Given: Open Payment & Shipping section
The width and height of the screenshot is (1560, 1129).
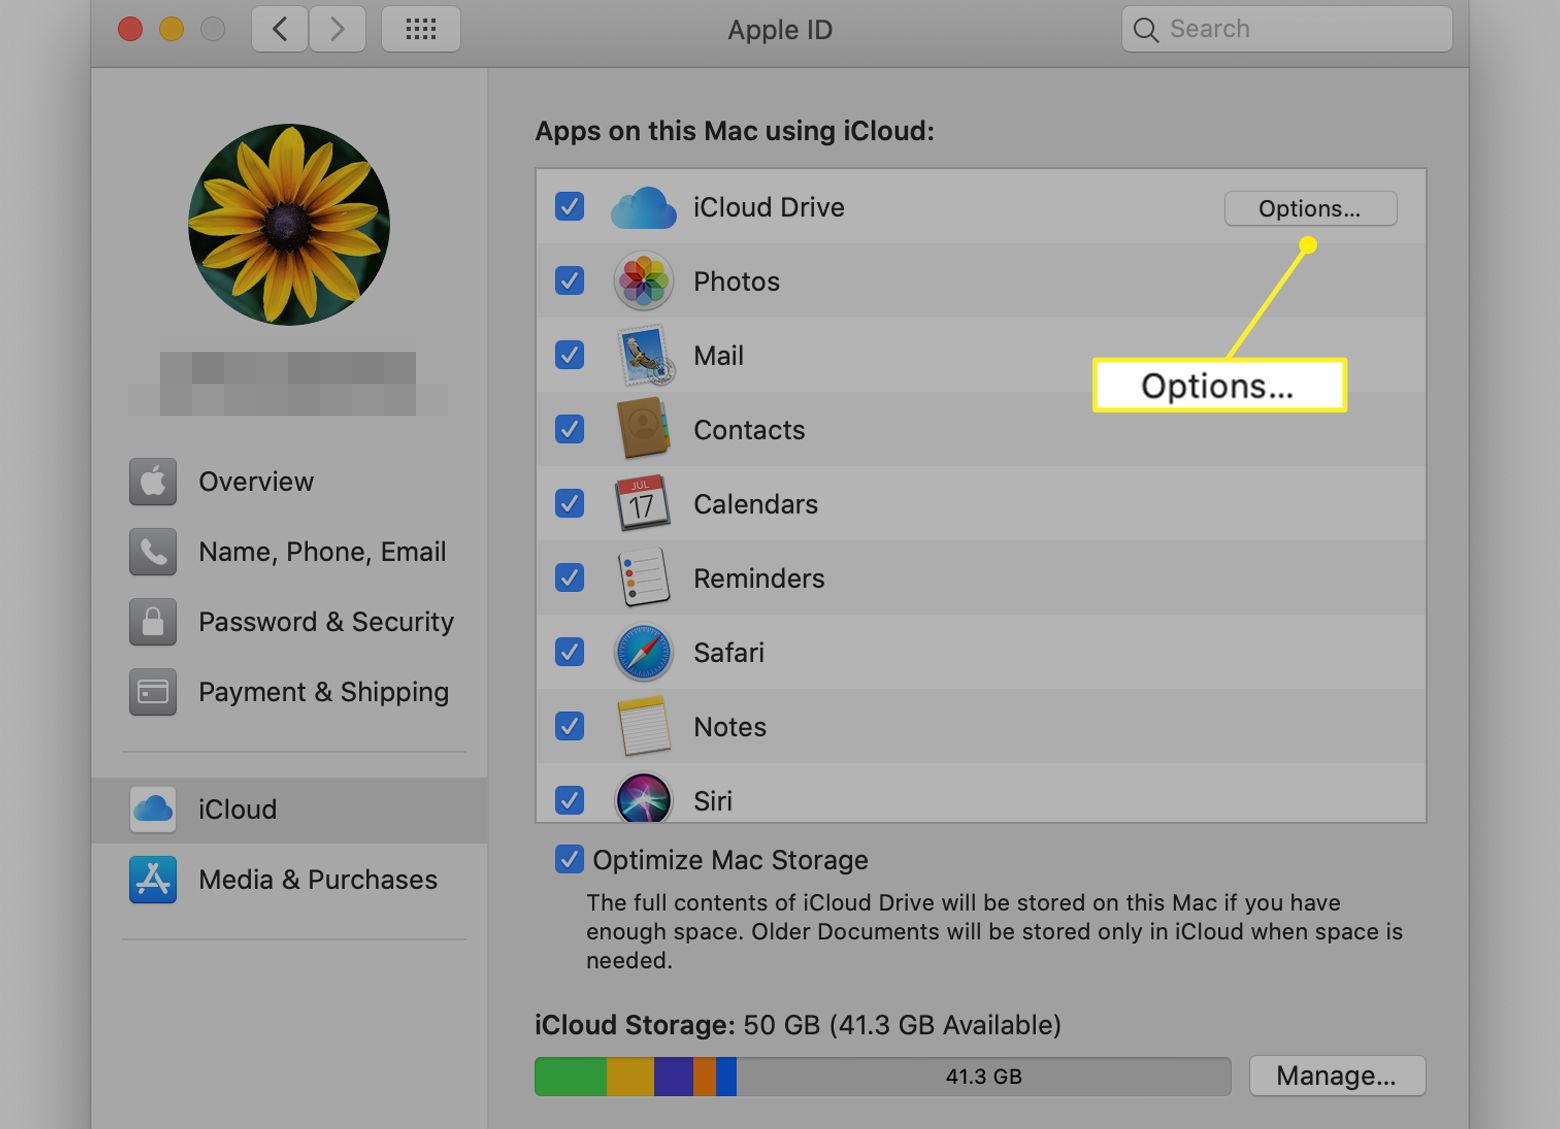Looking at the screenshot, I should click(289, 692).
